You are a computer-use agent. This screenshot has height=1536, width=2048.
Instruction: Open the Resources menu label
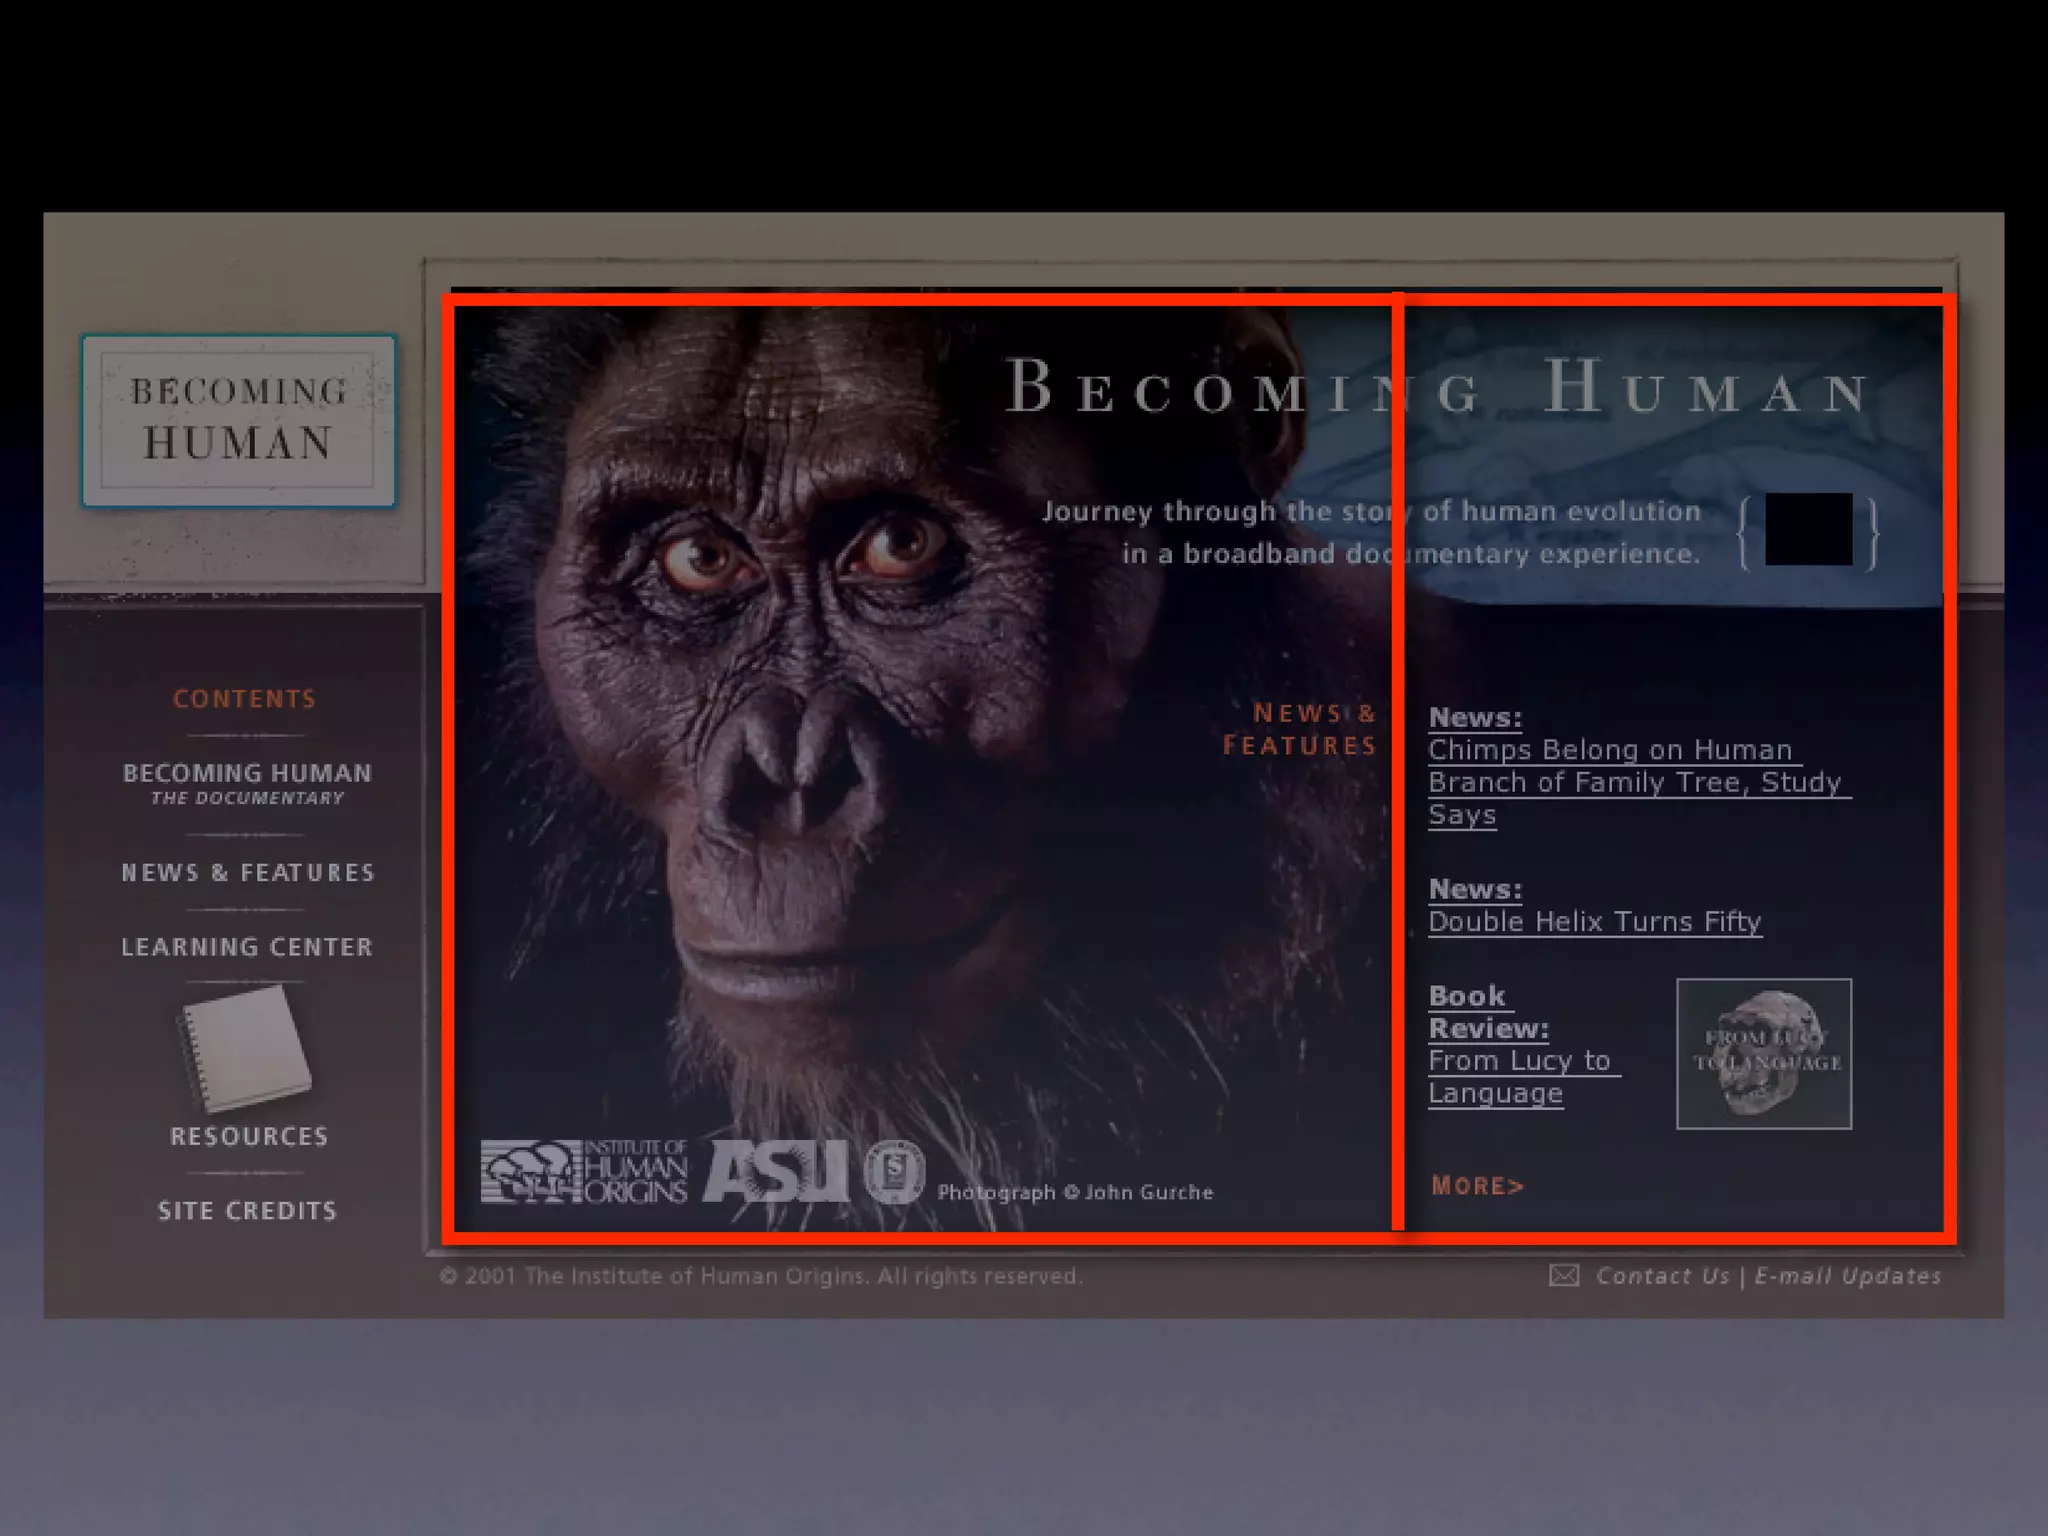tap(249, 1137)
